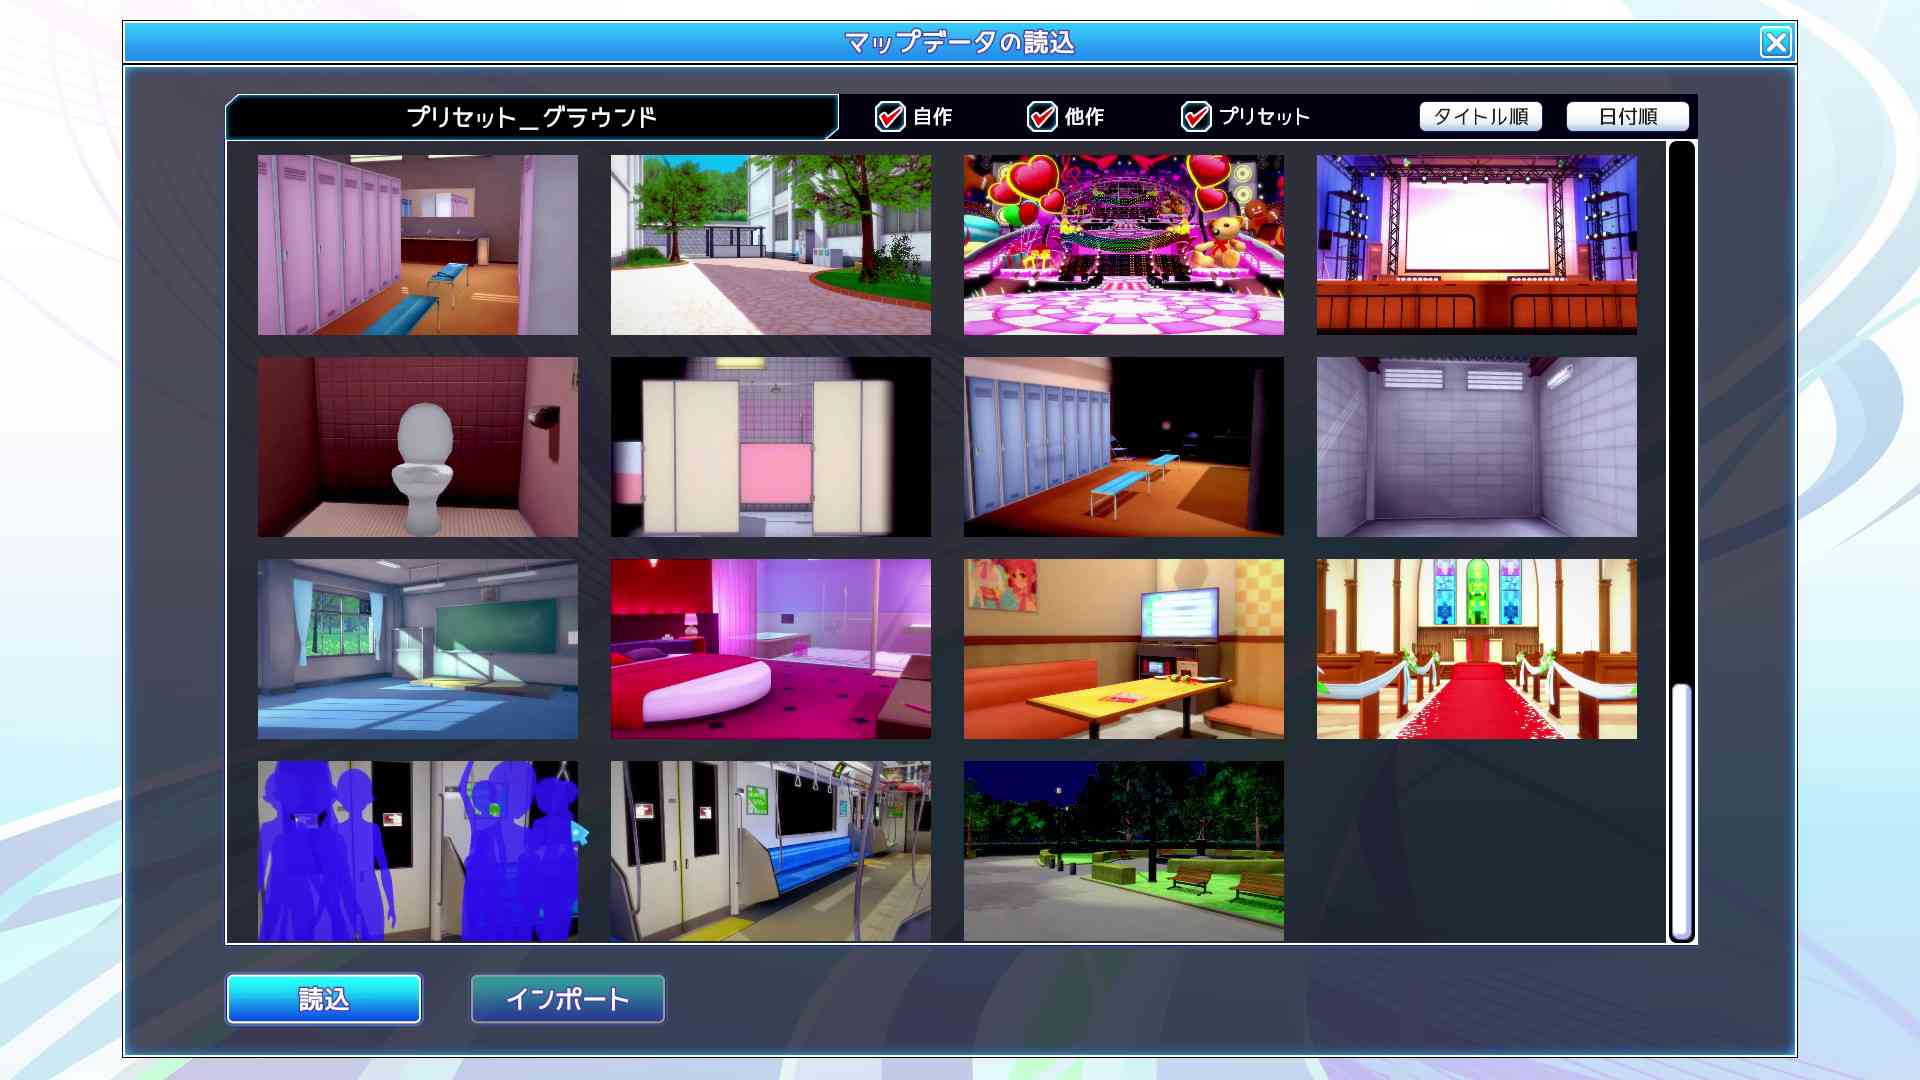The height and width of the screenshot is (1080, 1920).
Task: Select the wedding chapel map thumbnail
Action: (x=1477, y=649)
